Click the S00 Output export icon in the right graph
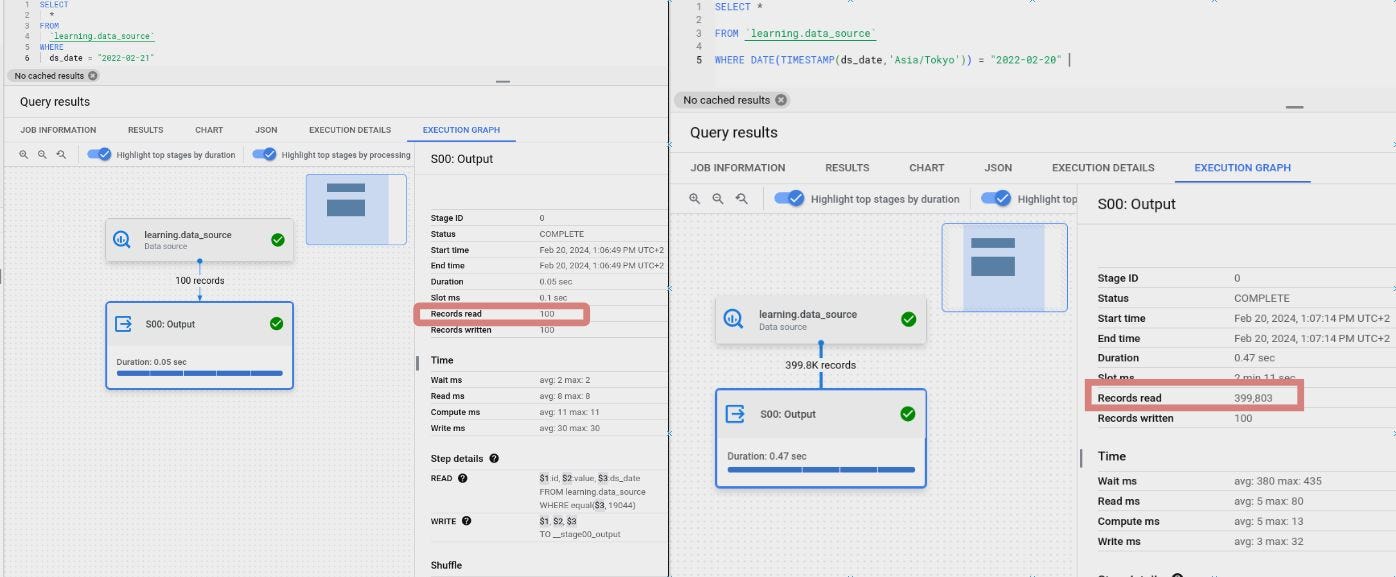The height and width of the screenshot is (577, 1396). click(x=735, y=414)
